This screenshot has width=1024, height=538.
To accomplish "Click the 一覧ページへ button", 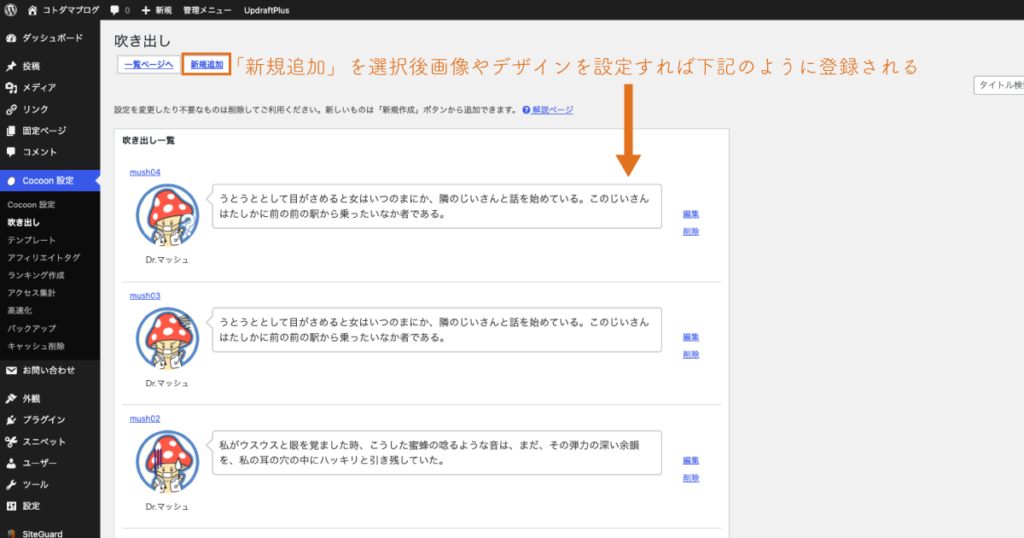I will coord(149,65).
